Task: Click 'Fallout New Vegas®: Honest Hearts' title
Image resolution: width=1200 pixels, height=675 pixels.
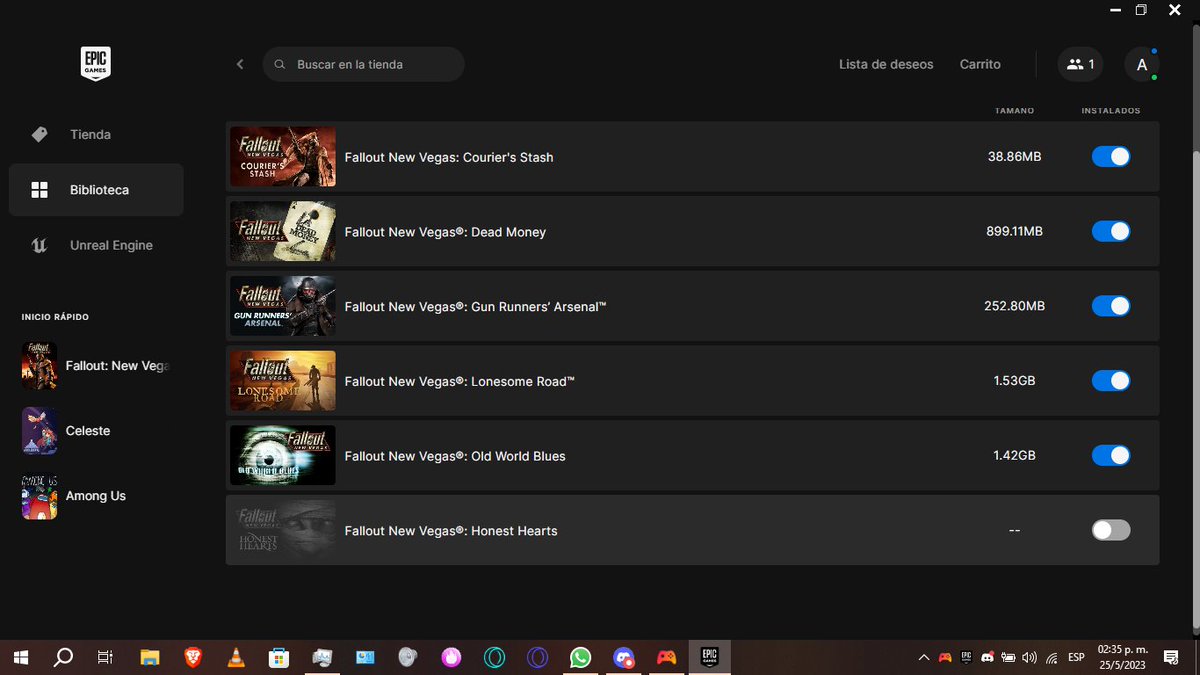Action: pos(451,531)
